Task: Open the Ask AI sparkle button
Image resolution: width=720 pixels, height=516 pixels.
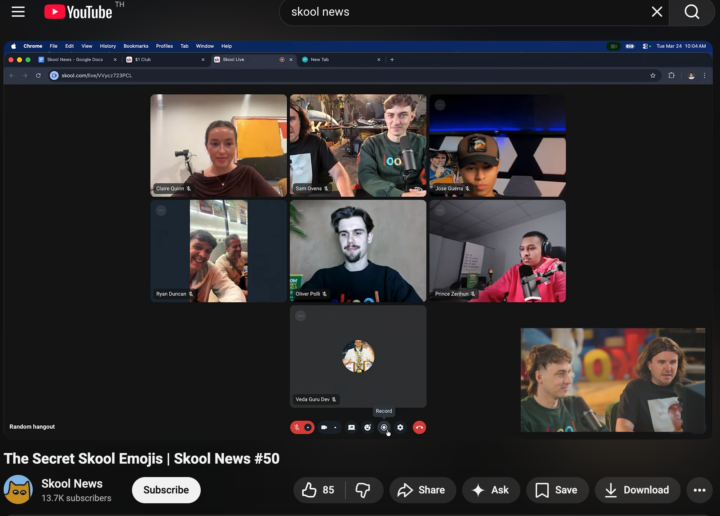Action: 491,490
